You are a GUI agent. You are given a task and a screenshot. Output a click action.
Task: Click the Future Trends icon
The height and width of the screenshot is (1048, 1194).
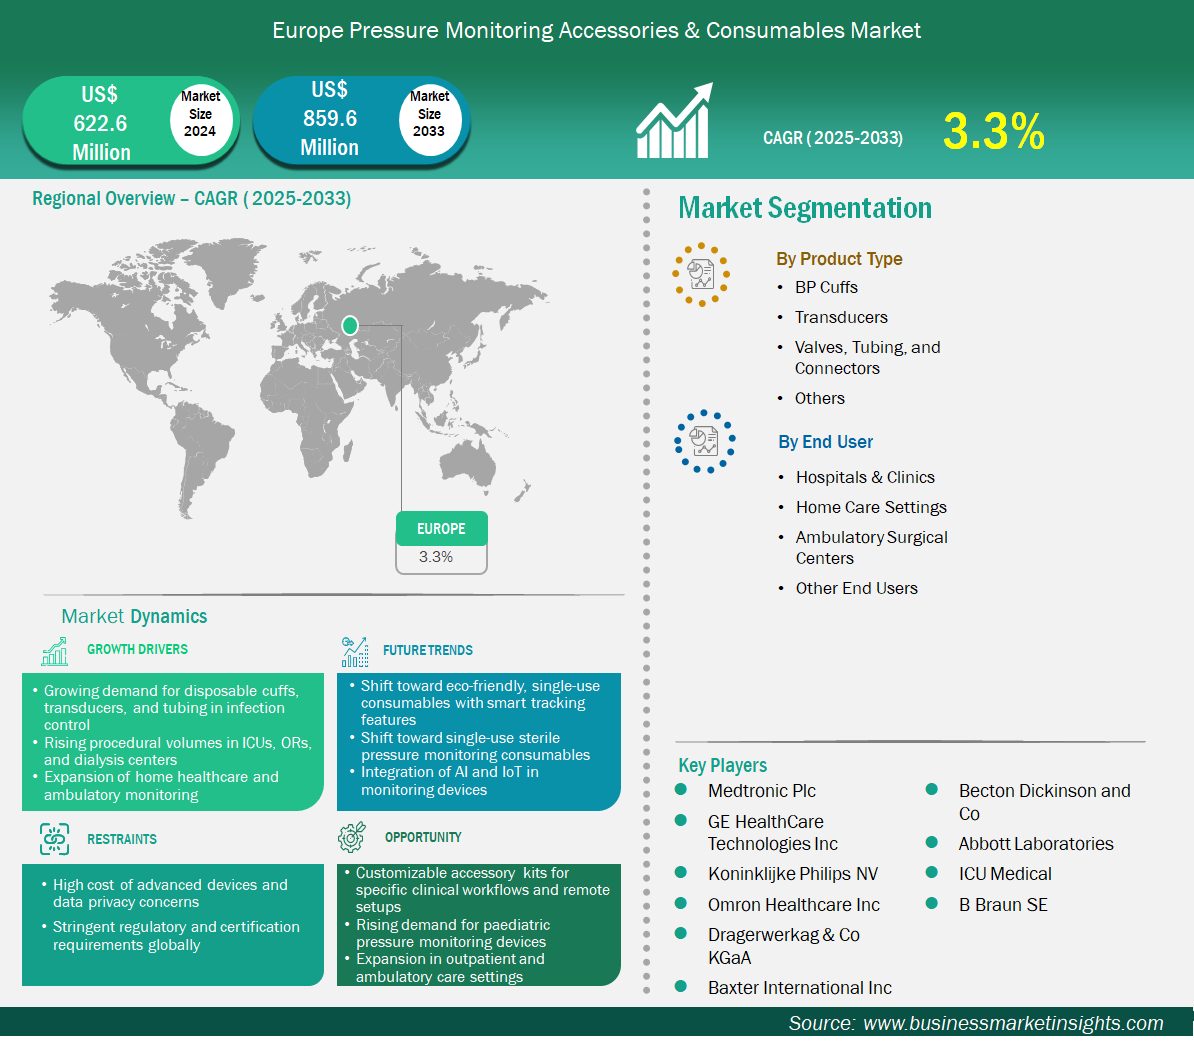[x=354, y=652]
